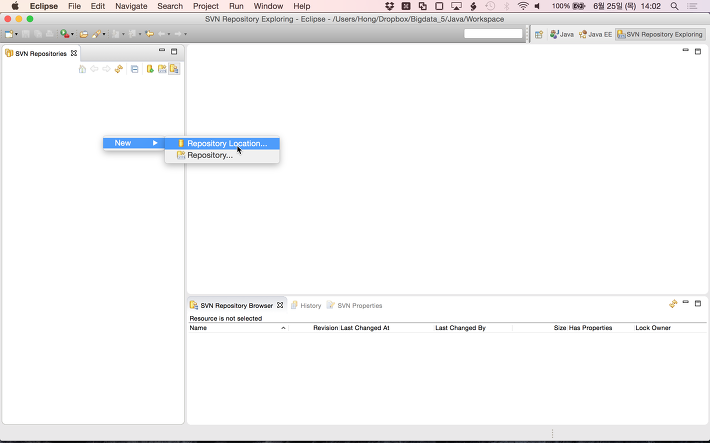Click the volume menu bar icon
The width and height of the screenshot is (710, 443).
pos(537,6)
